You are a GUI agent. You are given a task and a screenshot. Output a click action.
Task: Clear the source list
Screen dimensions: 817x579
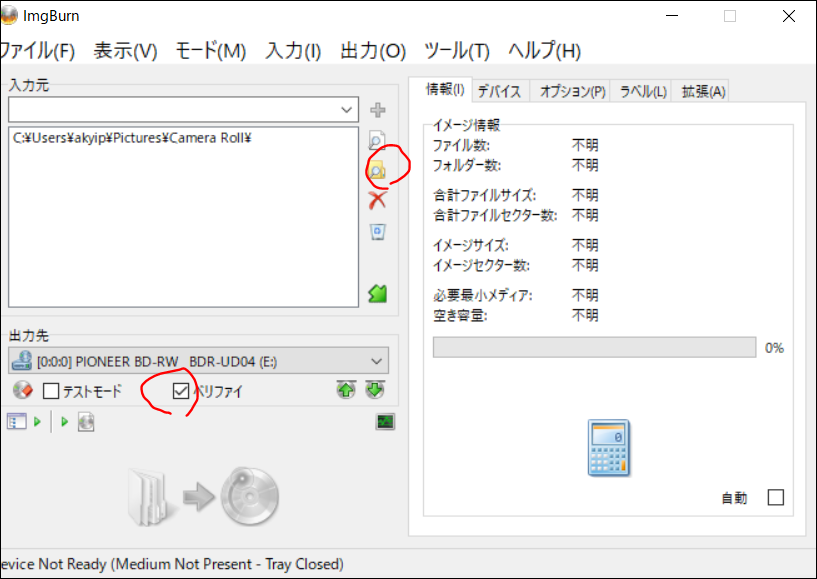tap(380, 231)
